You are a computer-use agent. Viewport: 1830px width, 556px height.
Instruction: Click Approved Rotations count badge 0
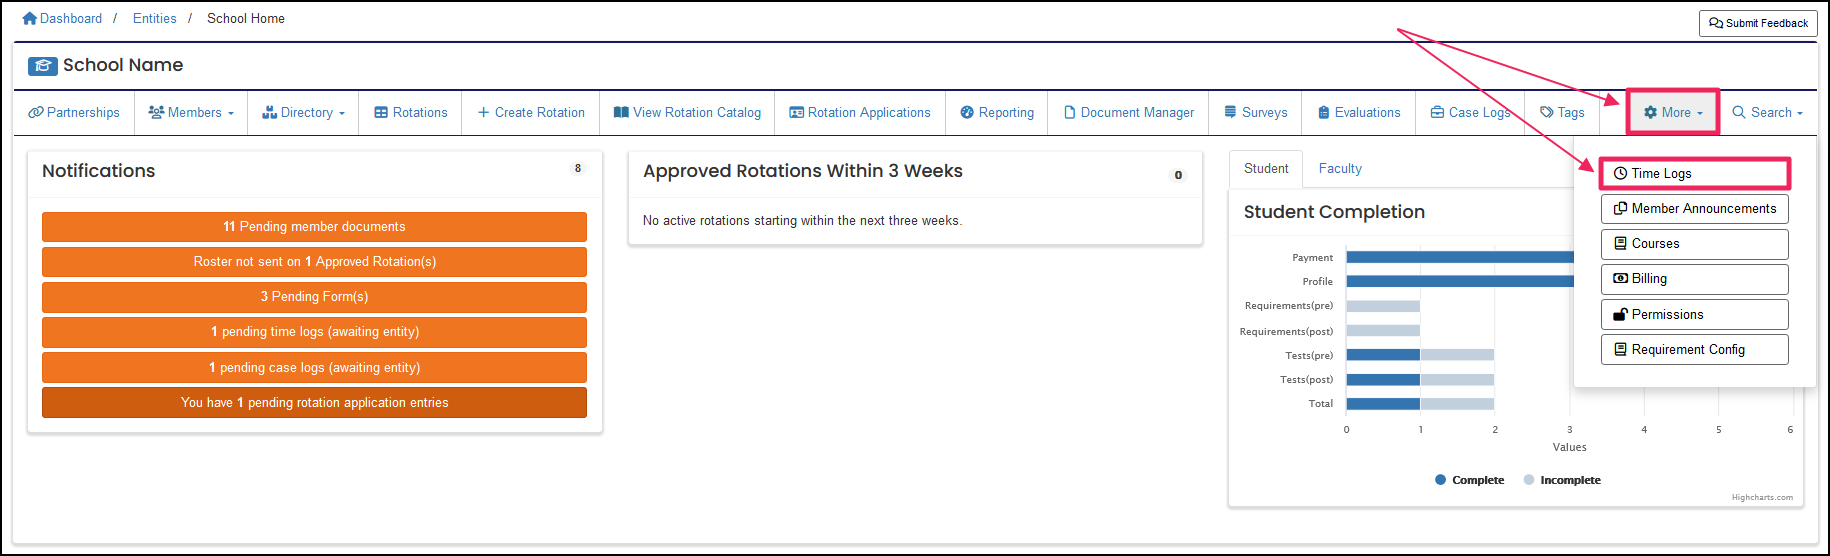[x=1178, y=175]
